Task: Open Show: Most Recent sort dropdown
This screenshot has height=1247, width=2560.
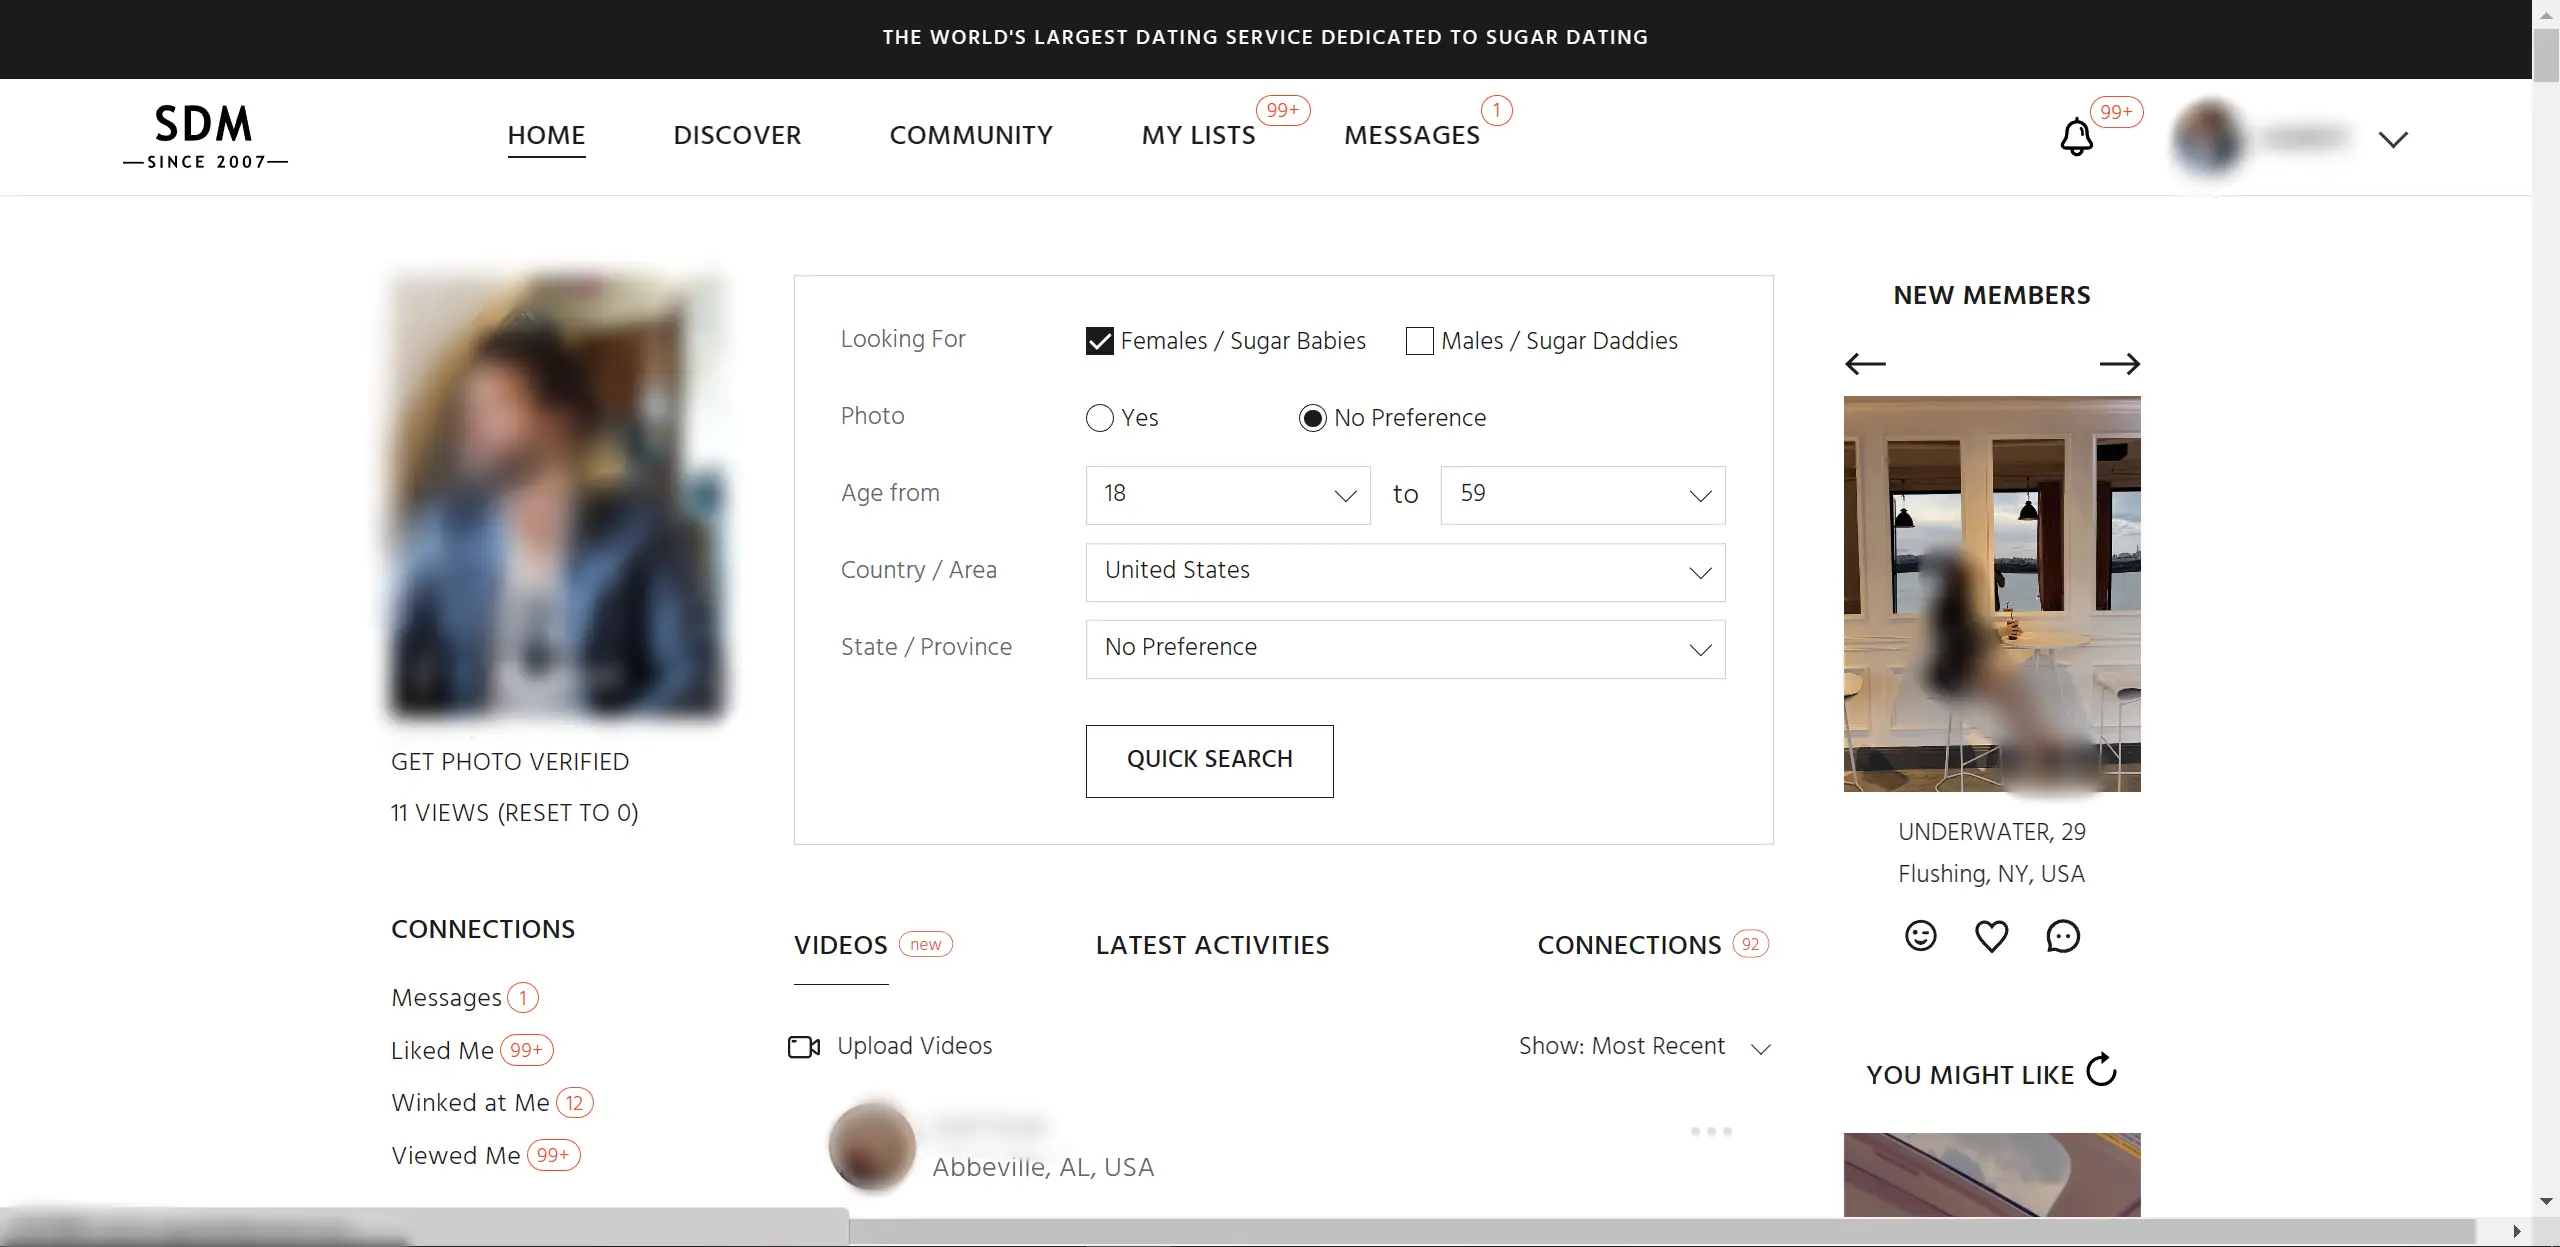Action: click(1645, 1047)
